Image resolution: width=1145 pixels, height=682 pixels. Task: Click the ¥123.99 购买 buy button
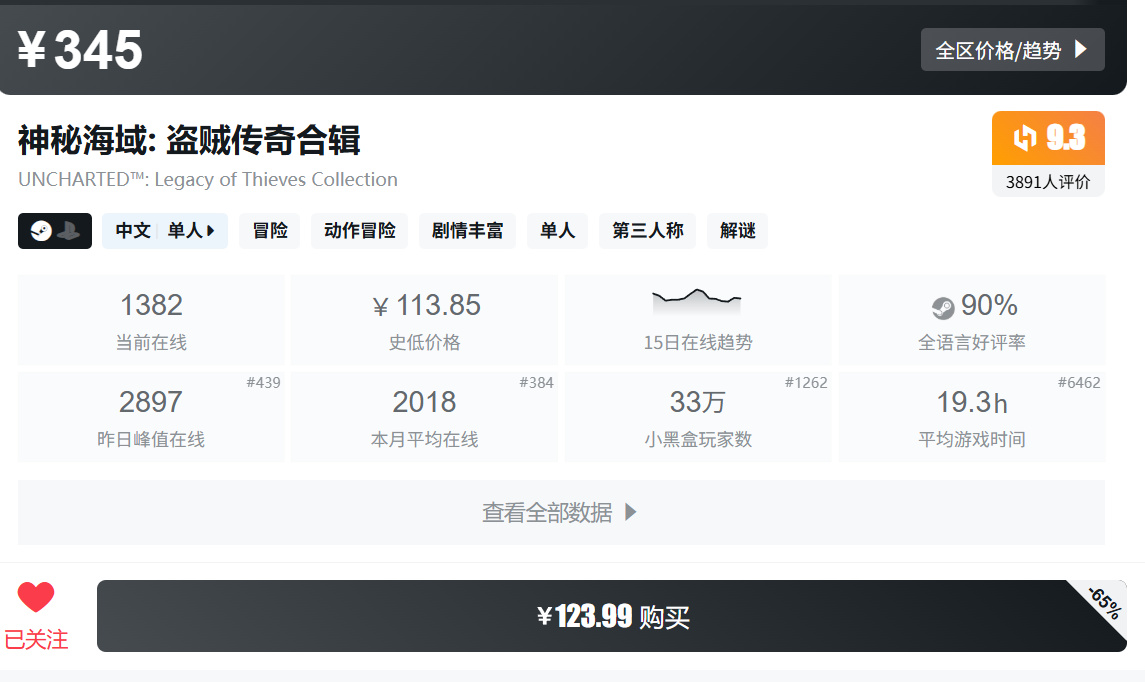pos(612,616)
